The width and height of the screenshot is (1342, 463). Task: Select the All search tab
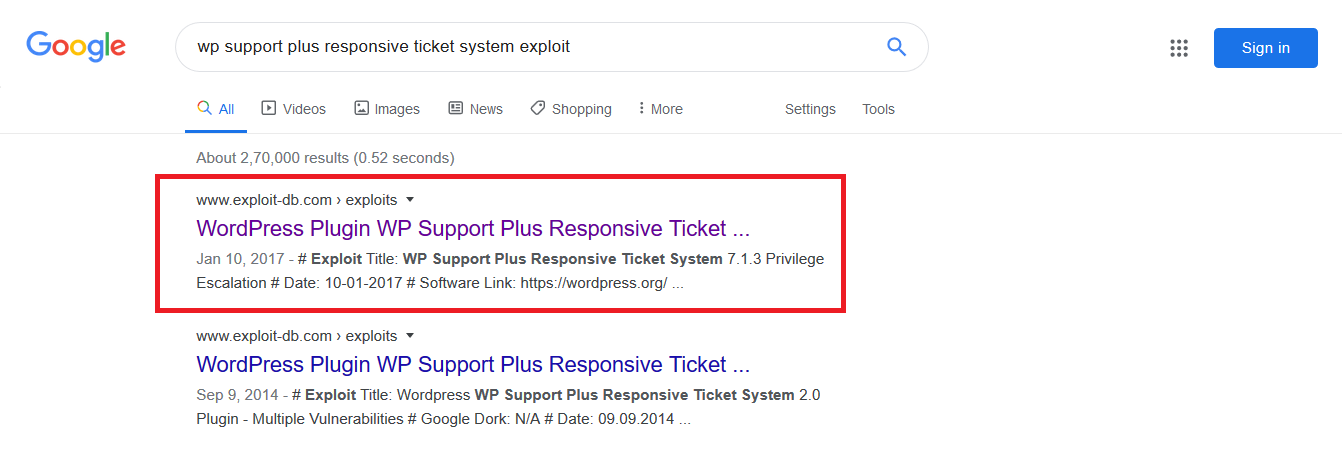215,109
